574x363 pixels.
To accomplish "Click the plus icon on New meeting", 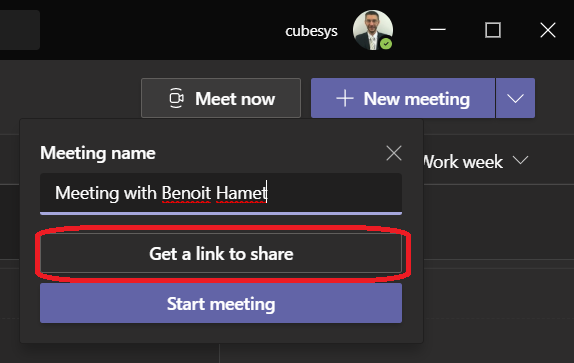I will pos(344,98).
